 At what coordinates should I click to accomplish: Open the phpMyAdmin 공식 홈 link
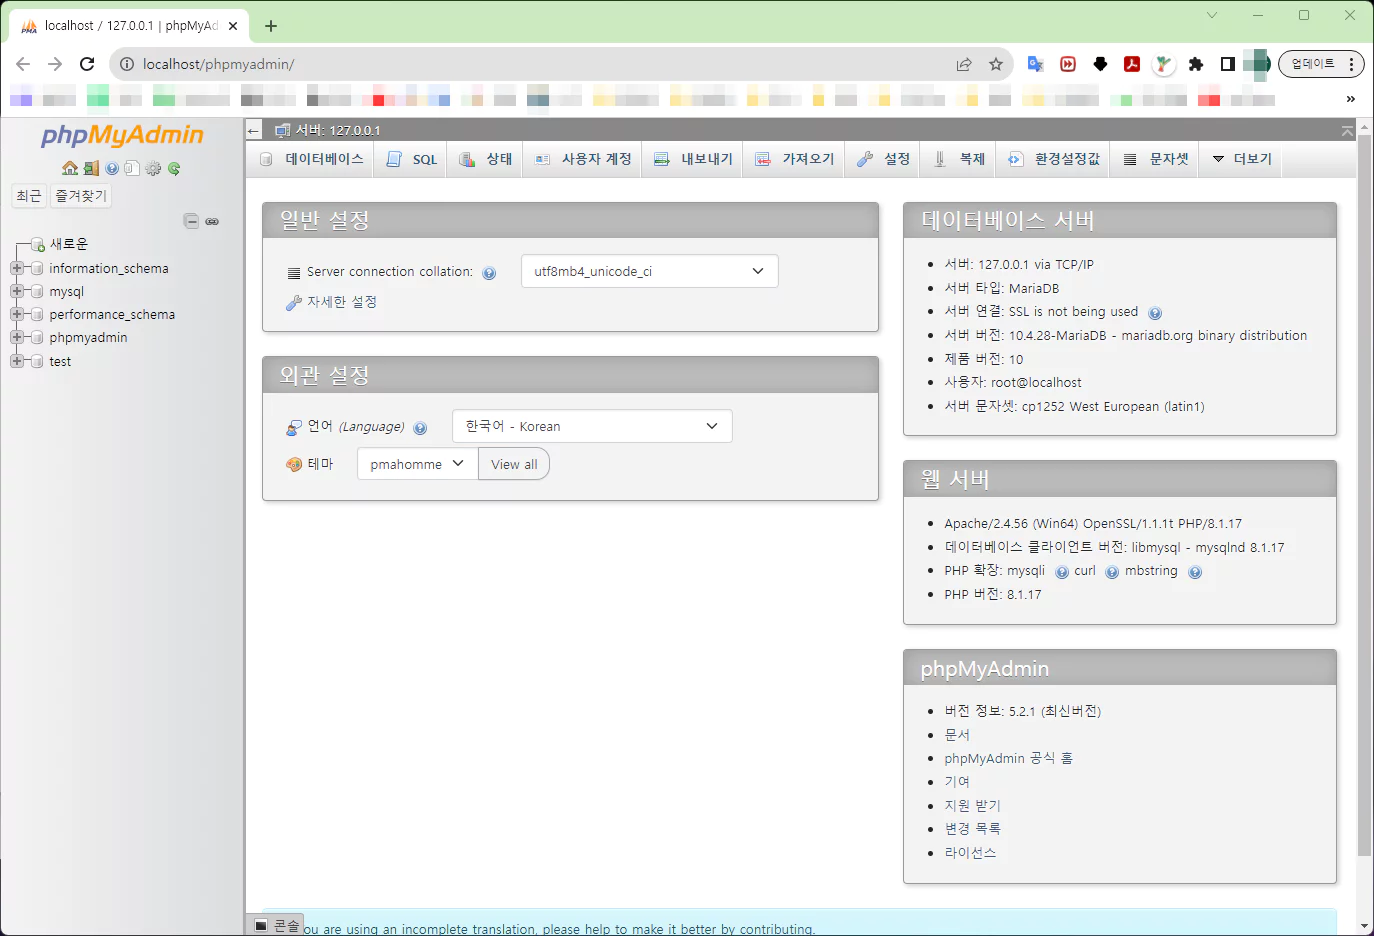click(1008, 758)
